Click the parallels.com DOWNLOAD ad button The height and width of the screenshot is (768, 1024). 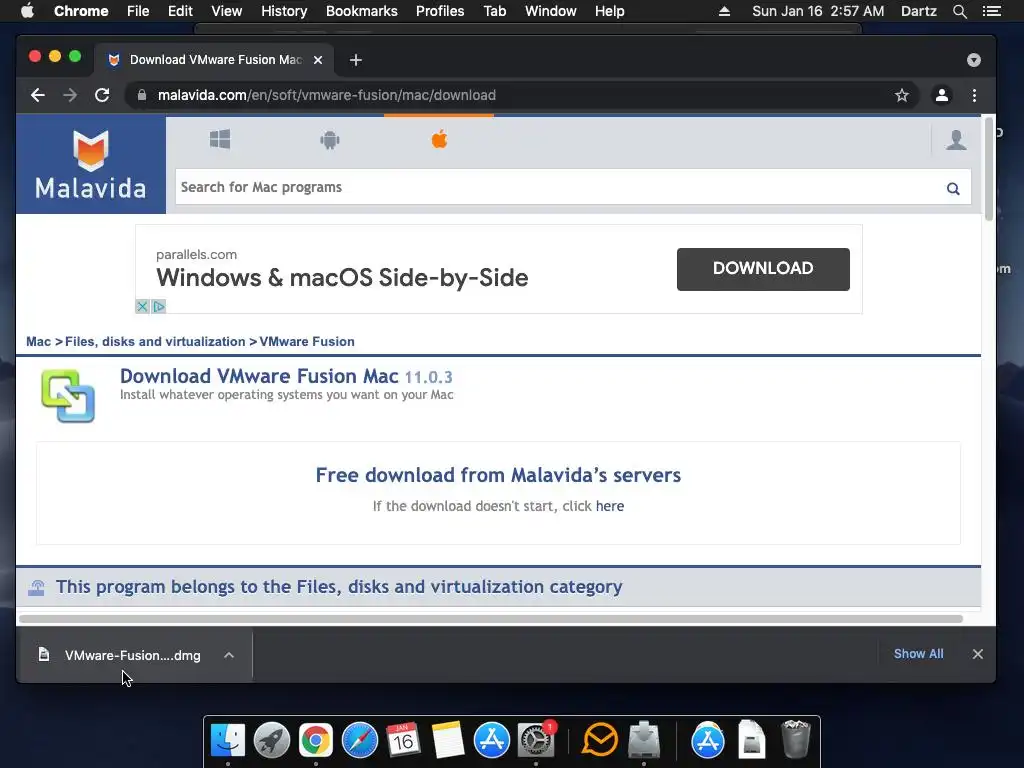pos(763,269)
